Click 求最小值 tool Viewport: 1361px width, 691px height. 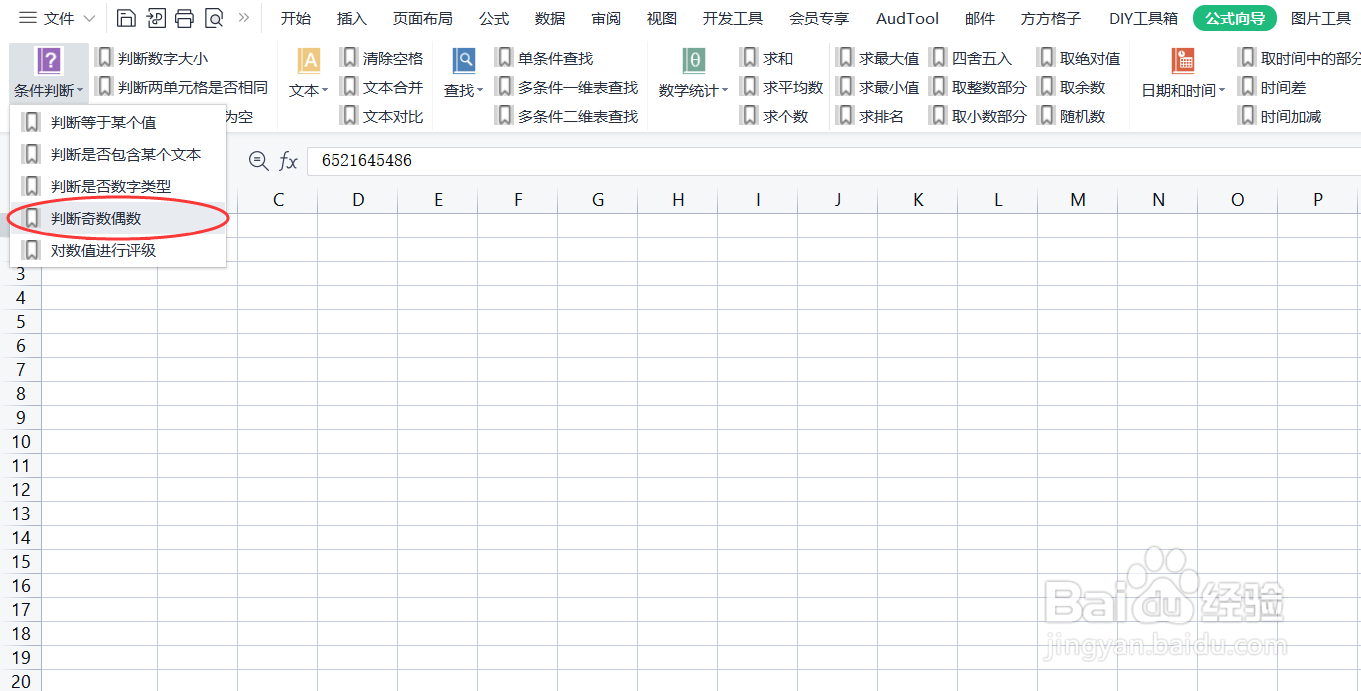pyautogui.click(x=878, y=87)
